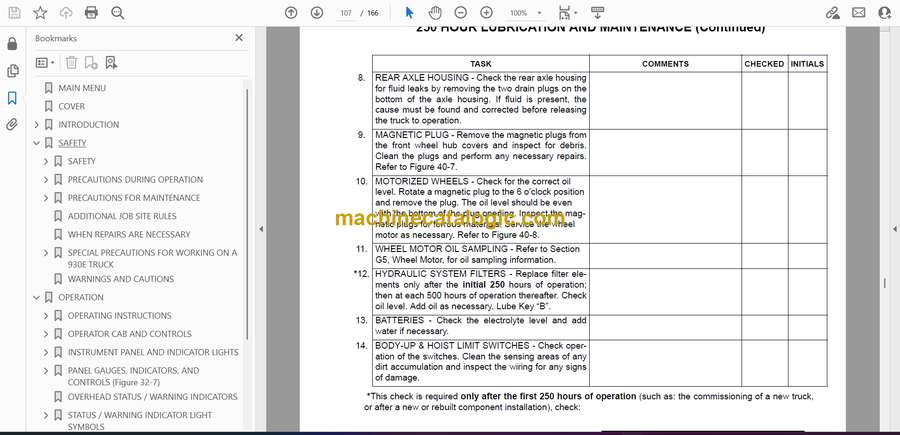The image size is (900, 435).
Task: Expand OPERATOR CAB AND CONTROLS bookmark
Action: [x=46, y=333]
